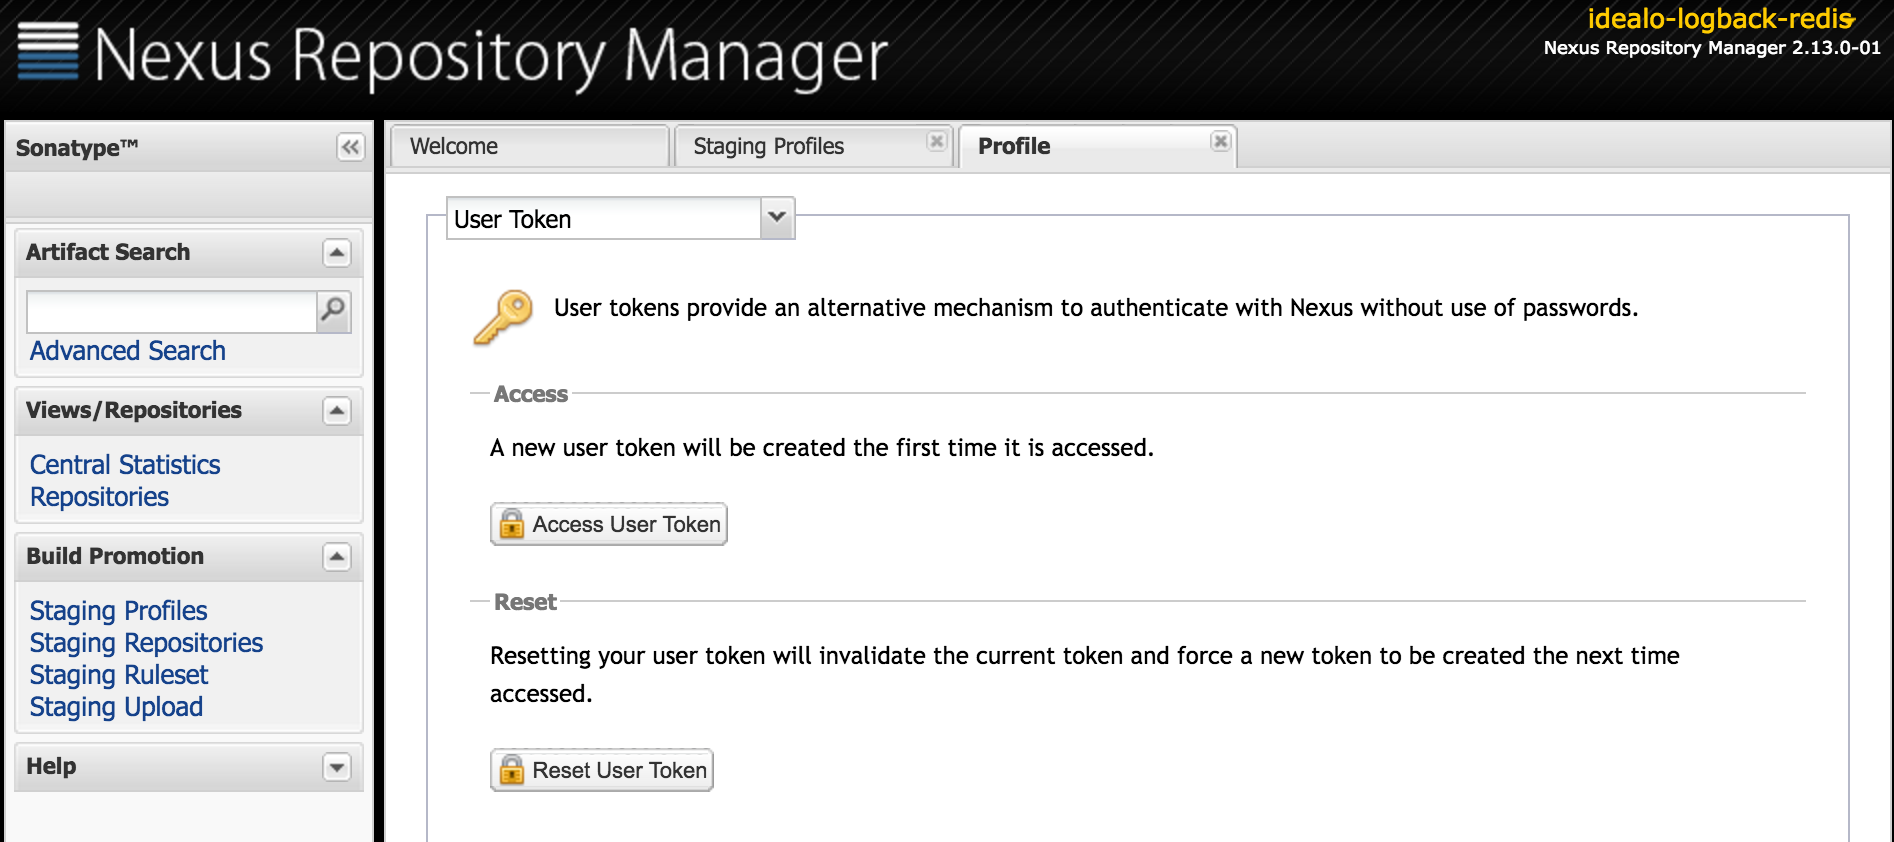
Task: Collapse the Views/Repositories section
Action: tap(337, 411)
